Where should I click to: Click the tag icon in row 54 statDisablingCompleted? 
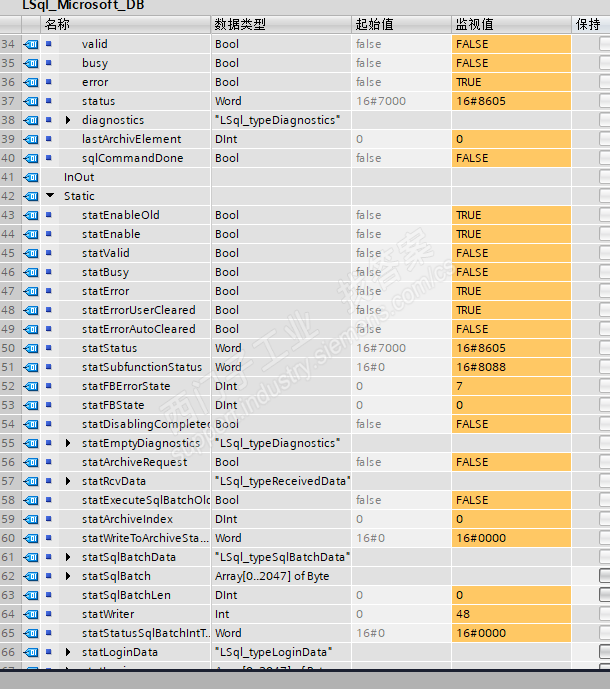(31, 424)
